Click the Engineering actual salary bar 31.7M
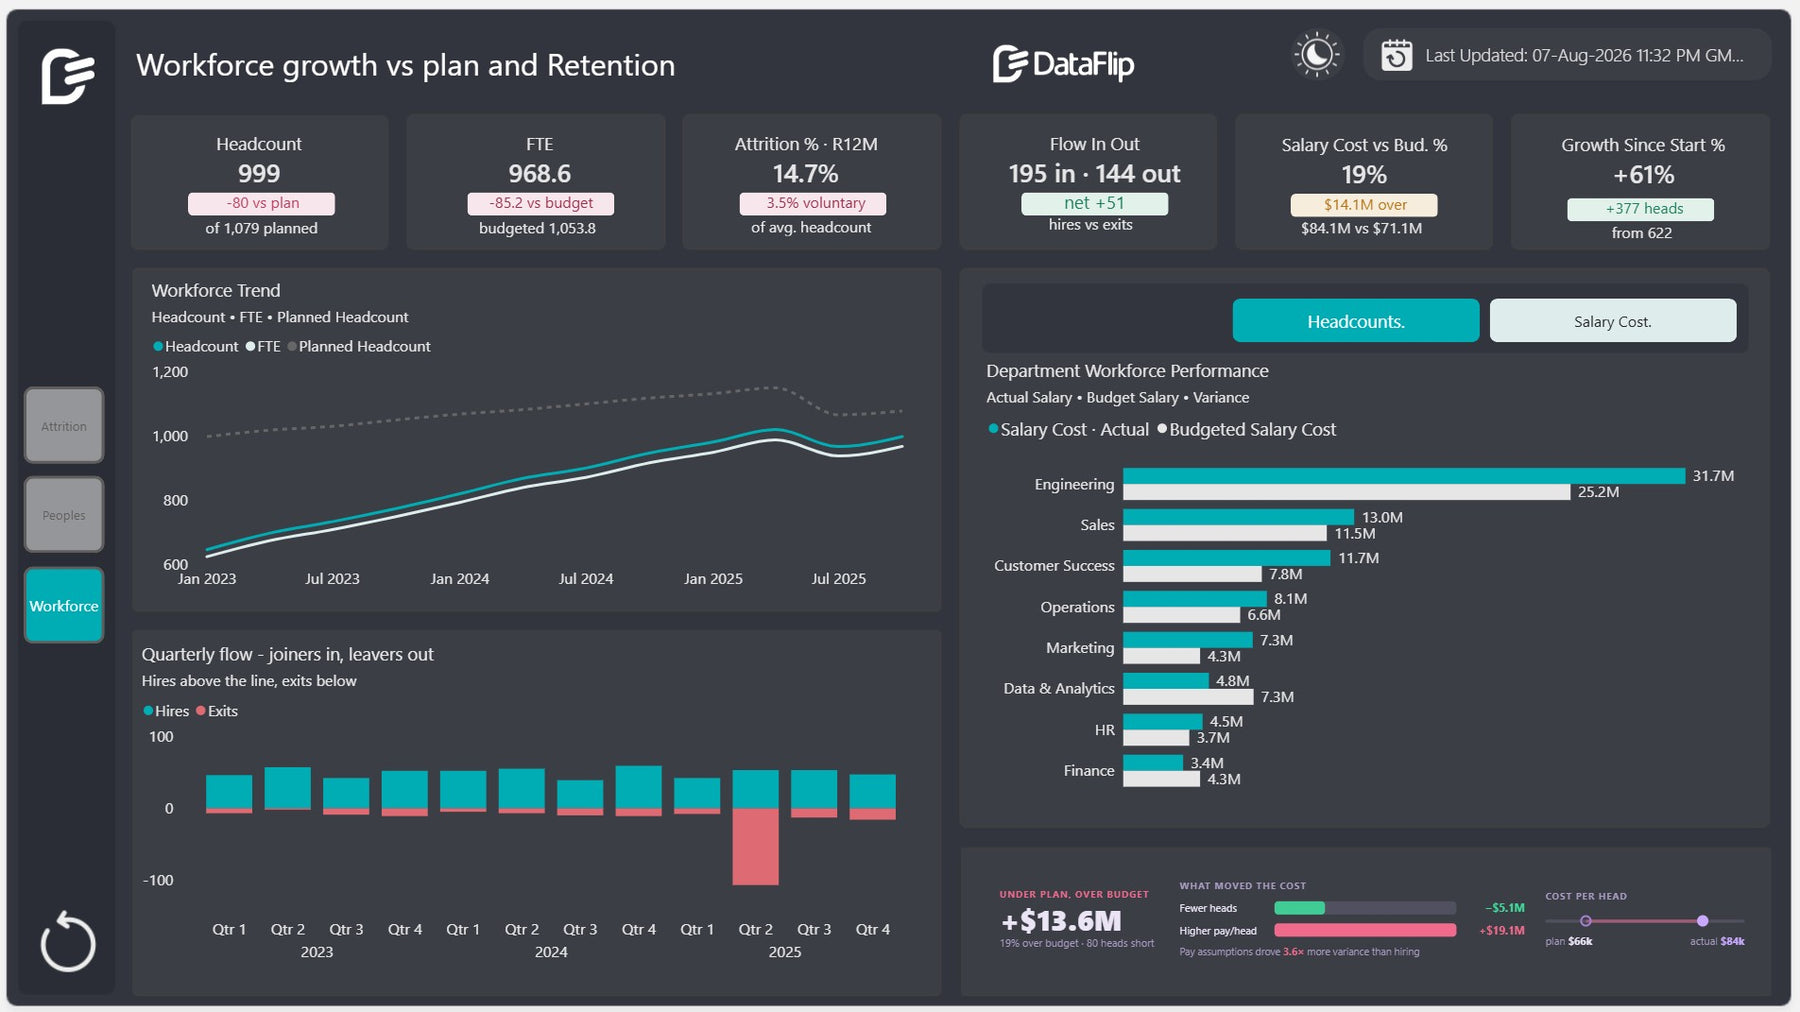1800x1012 pixels. [1404, 476]
